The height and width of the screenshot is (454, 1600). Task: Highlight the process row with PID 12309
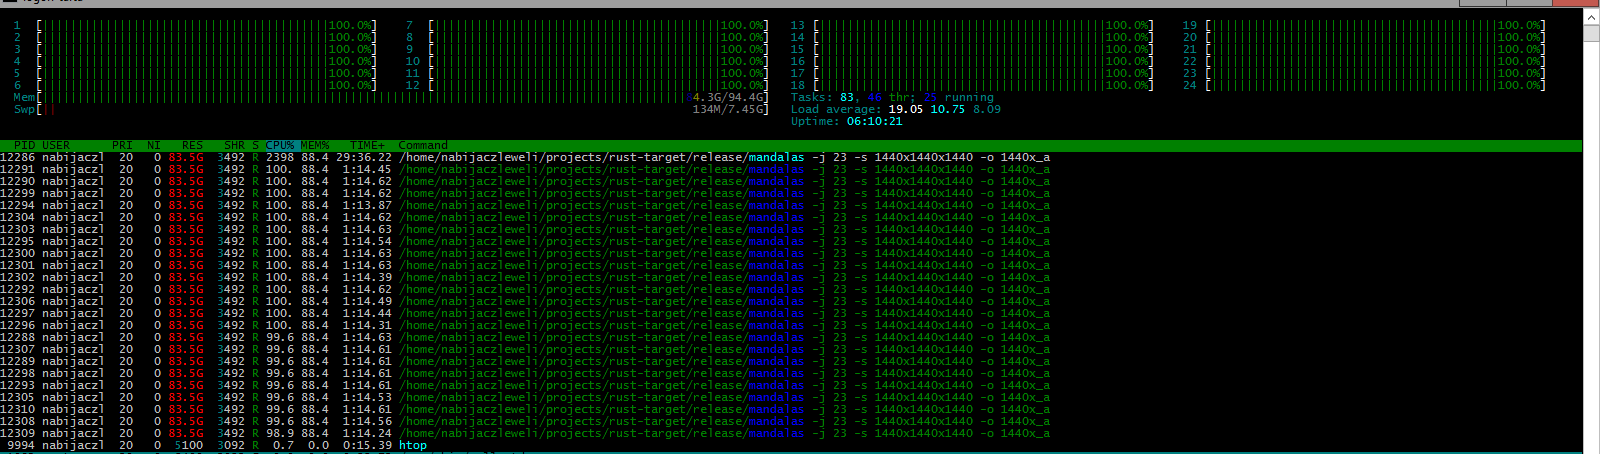click(x=500, y=434)
